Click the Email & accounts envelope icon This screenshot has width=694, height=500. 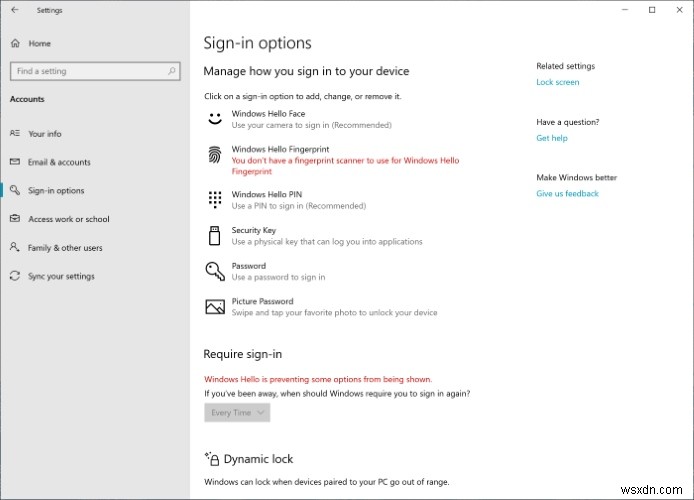click(x=15, y=162)
